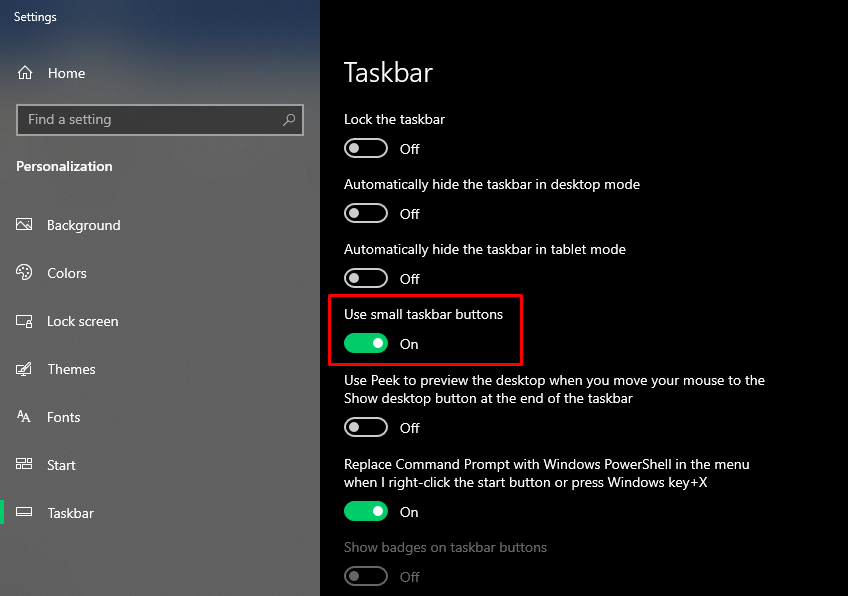Viewport: 848px width, 596px height.
Task: Click the Themes brush icon
Action: click(x=24, y=369)
